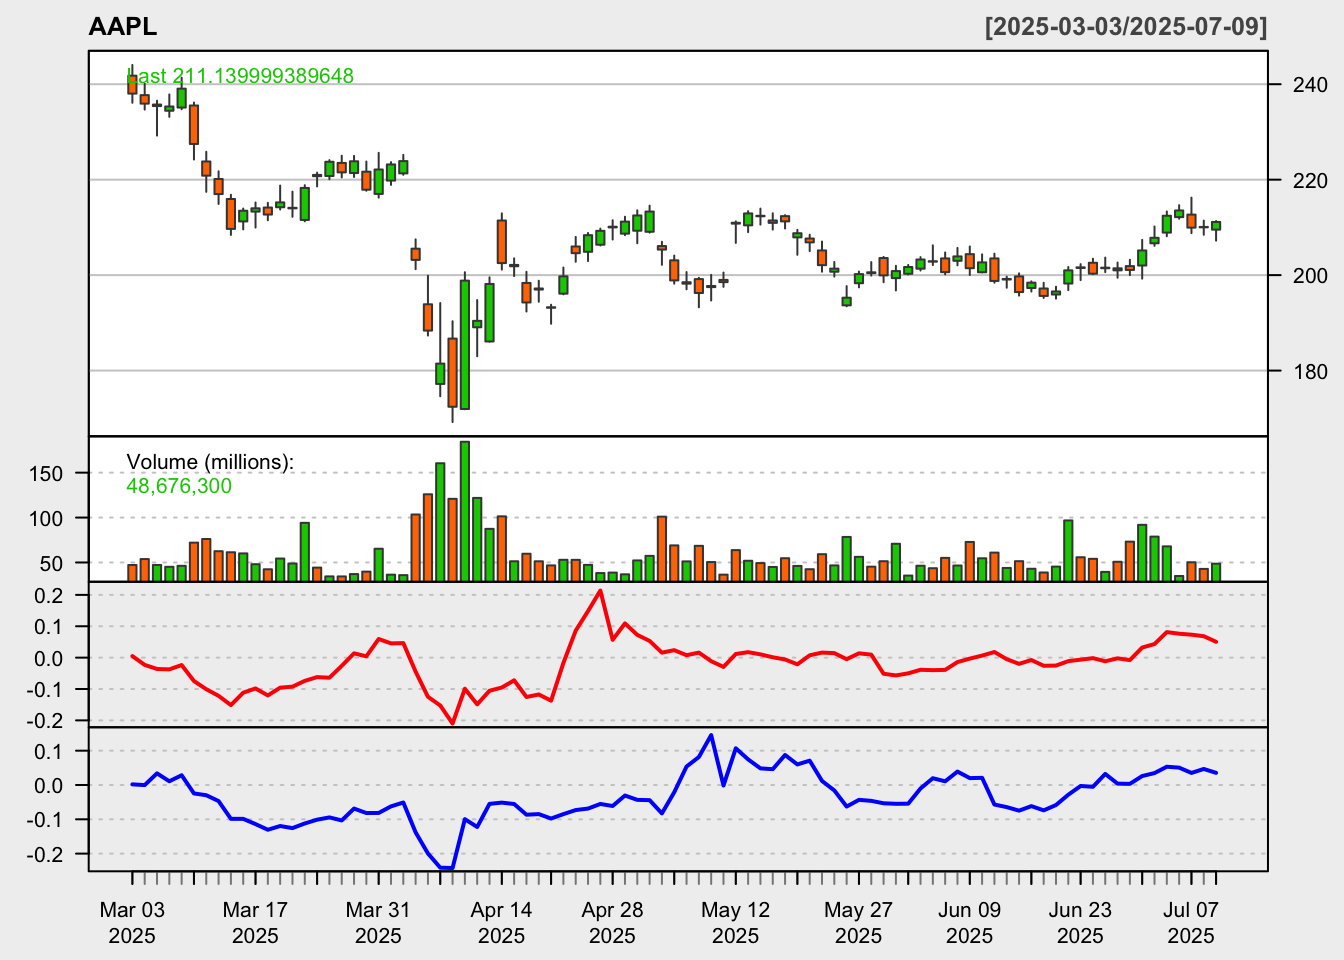The image size is (1344, 960).
Task: Click the May 27 2025 date label
Action: click(858, 923)
